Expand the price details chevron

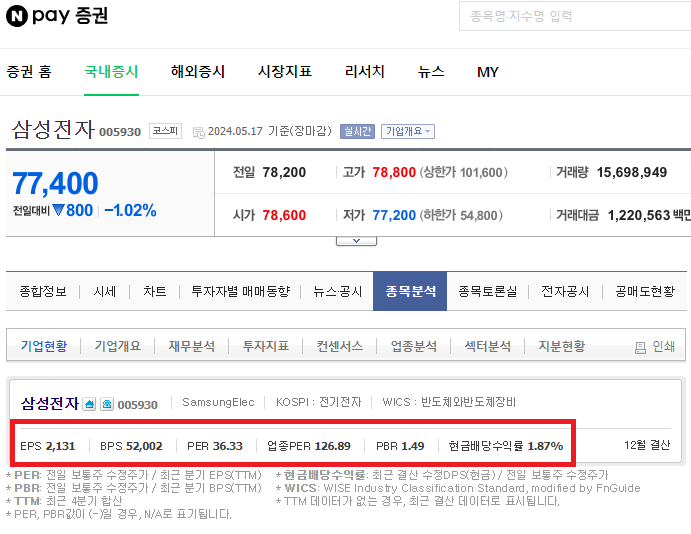(x=357, y=241)
